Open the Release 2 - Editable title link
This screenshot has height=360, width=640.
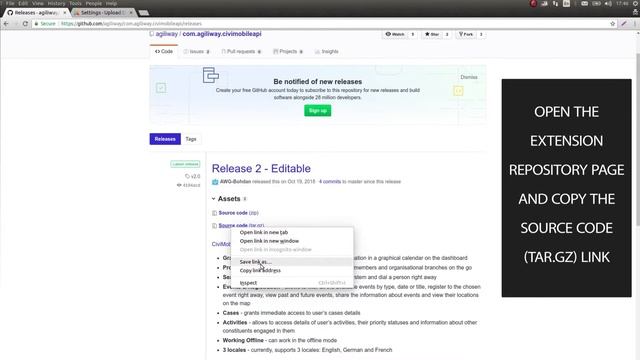pos(261,169)
